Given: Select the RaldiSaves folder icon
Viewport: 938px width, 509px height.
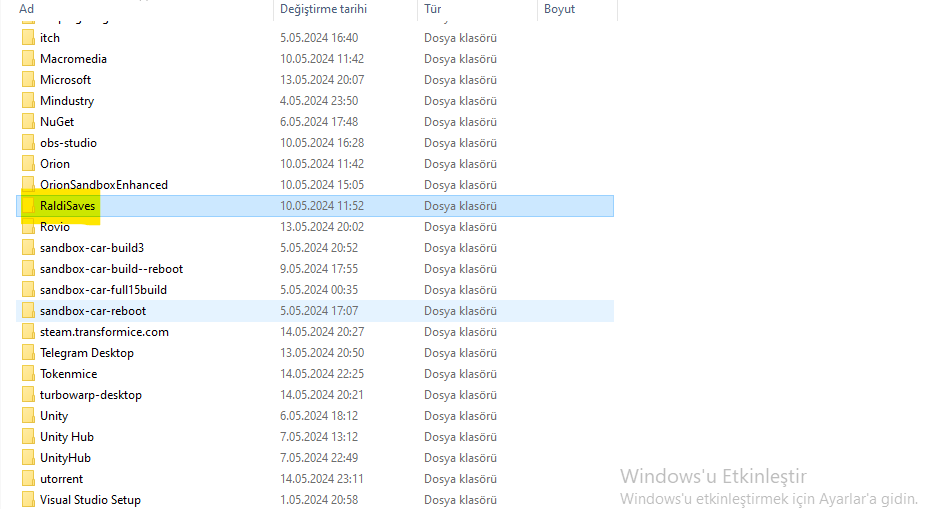Looking at the screenshot, I should click(x=28, y=206).
